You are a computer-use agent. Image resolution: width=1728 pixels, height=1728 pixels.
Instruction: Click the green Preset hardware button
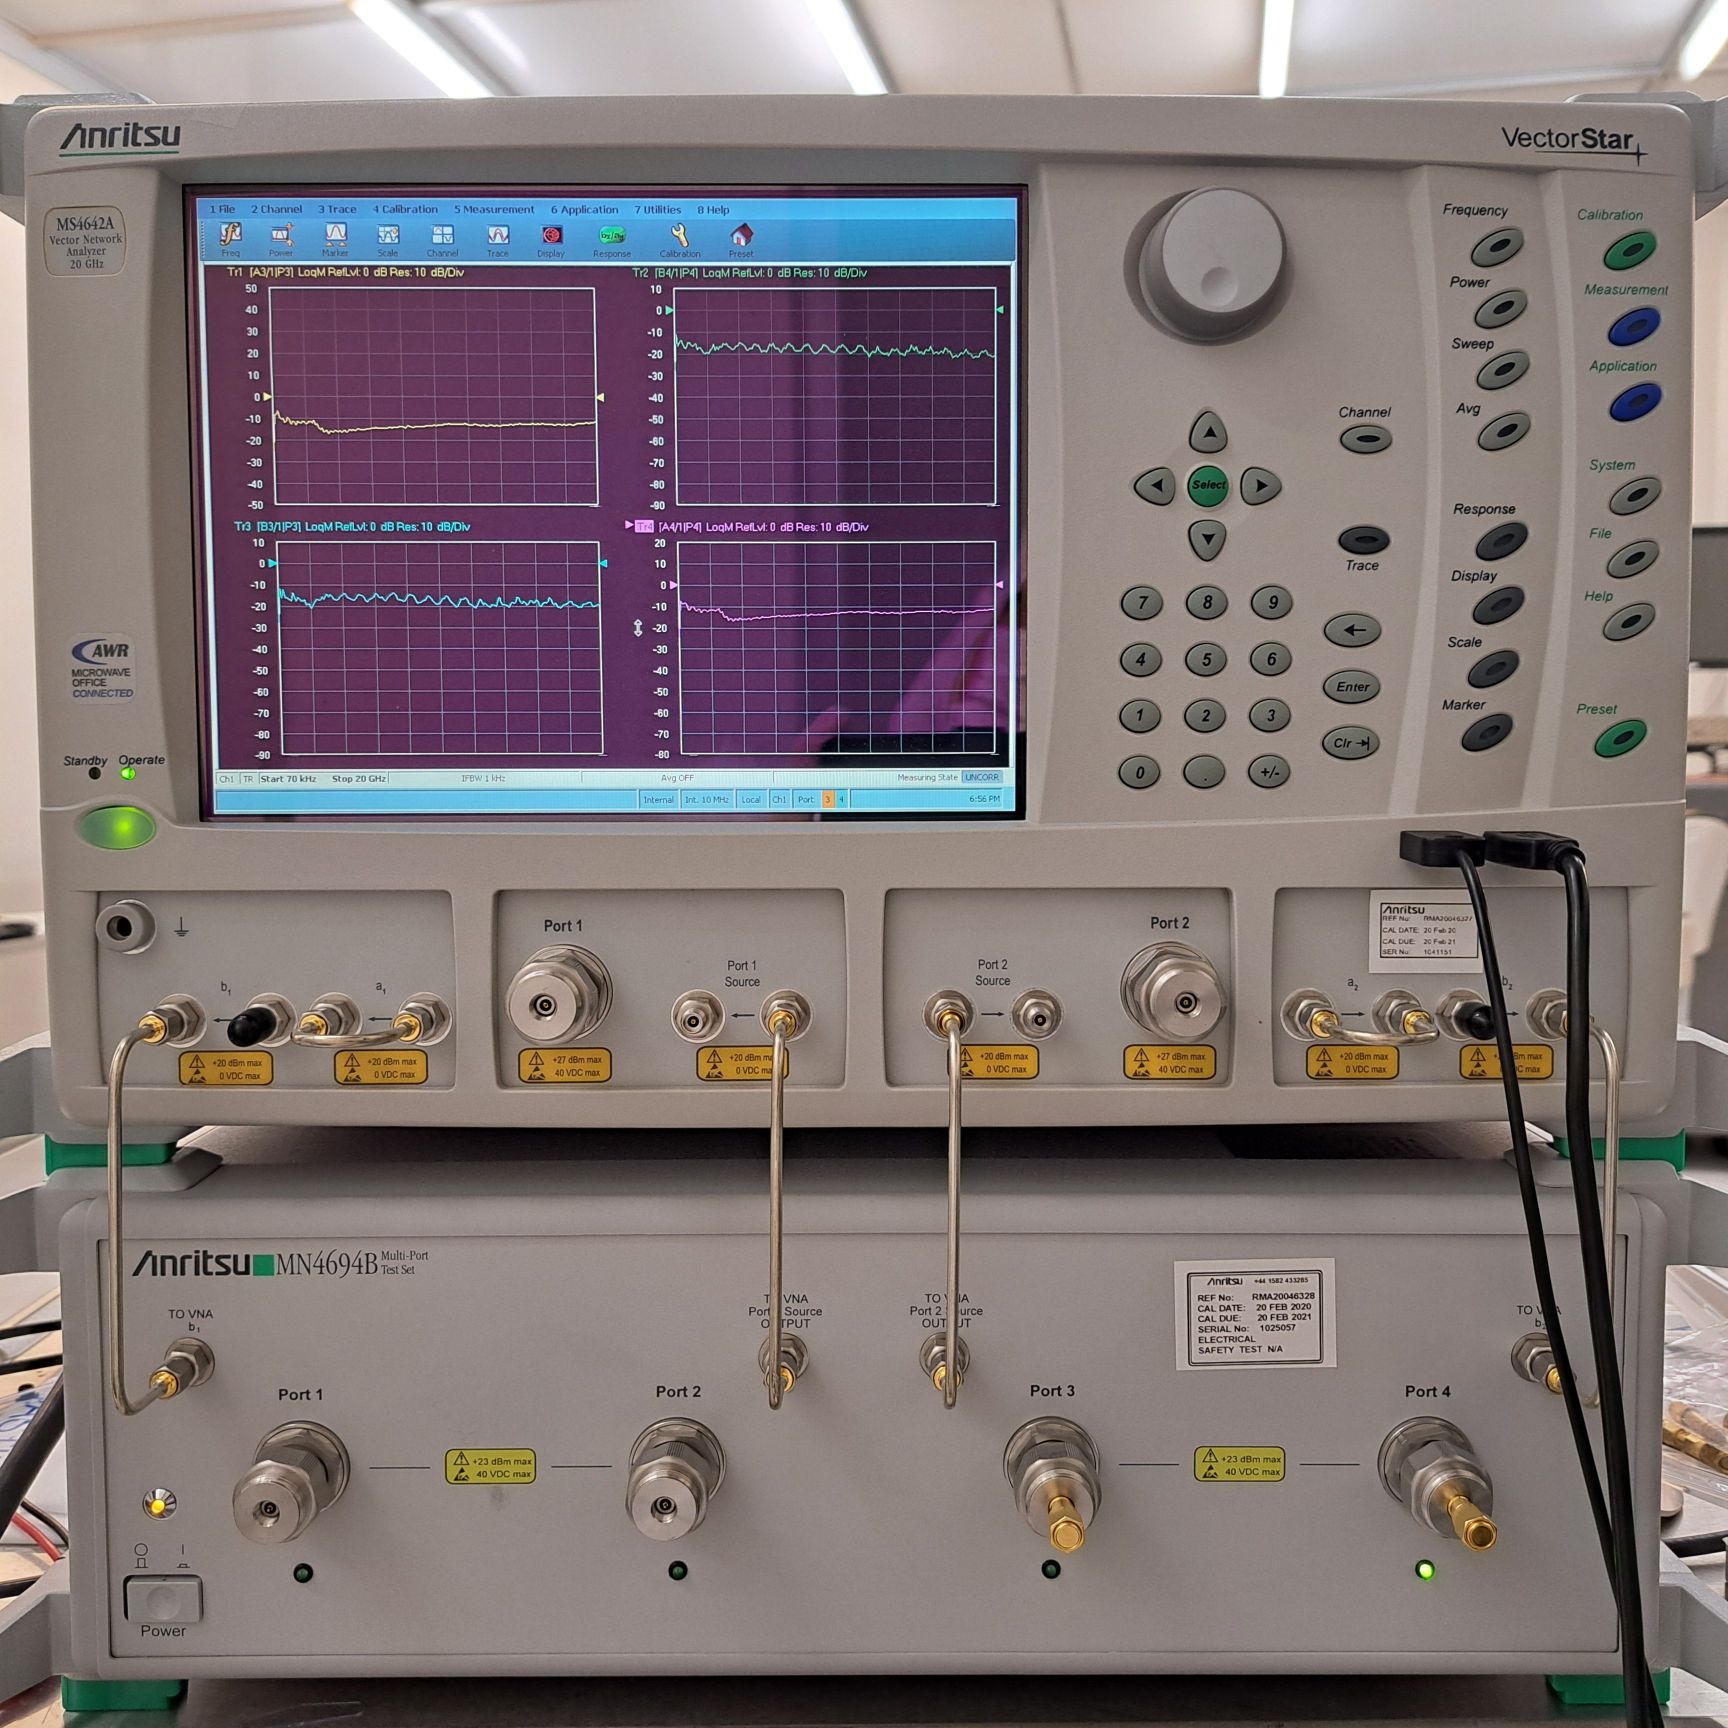1619,740
